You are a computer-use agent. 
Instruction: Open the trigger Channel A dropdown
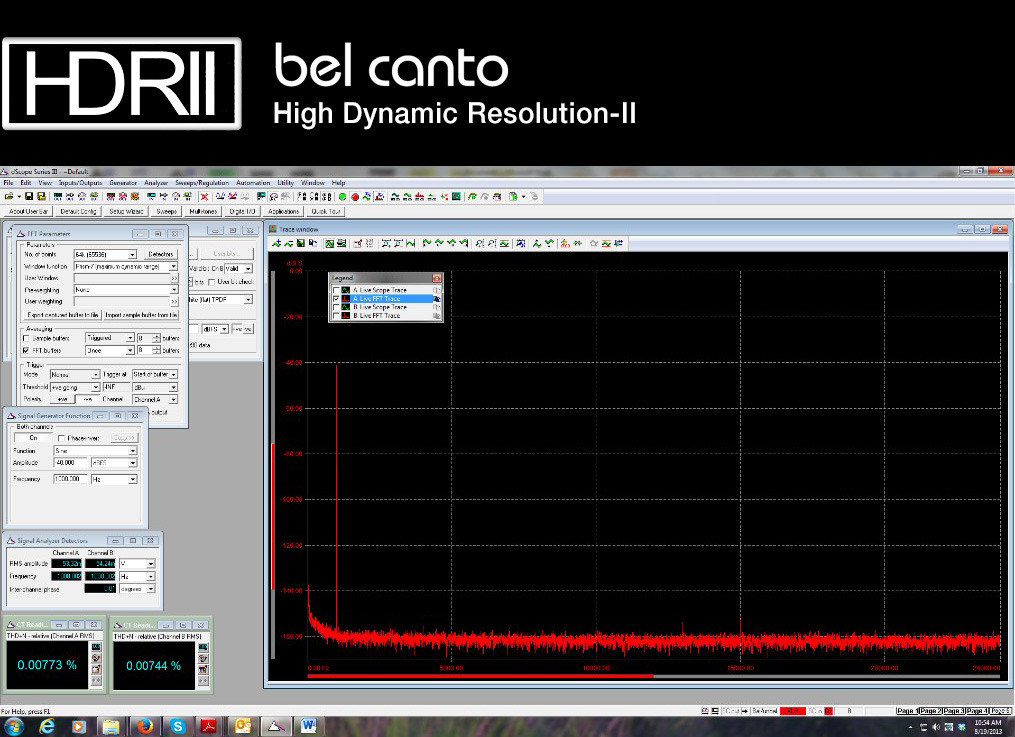(173, 399)
